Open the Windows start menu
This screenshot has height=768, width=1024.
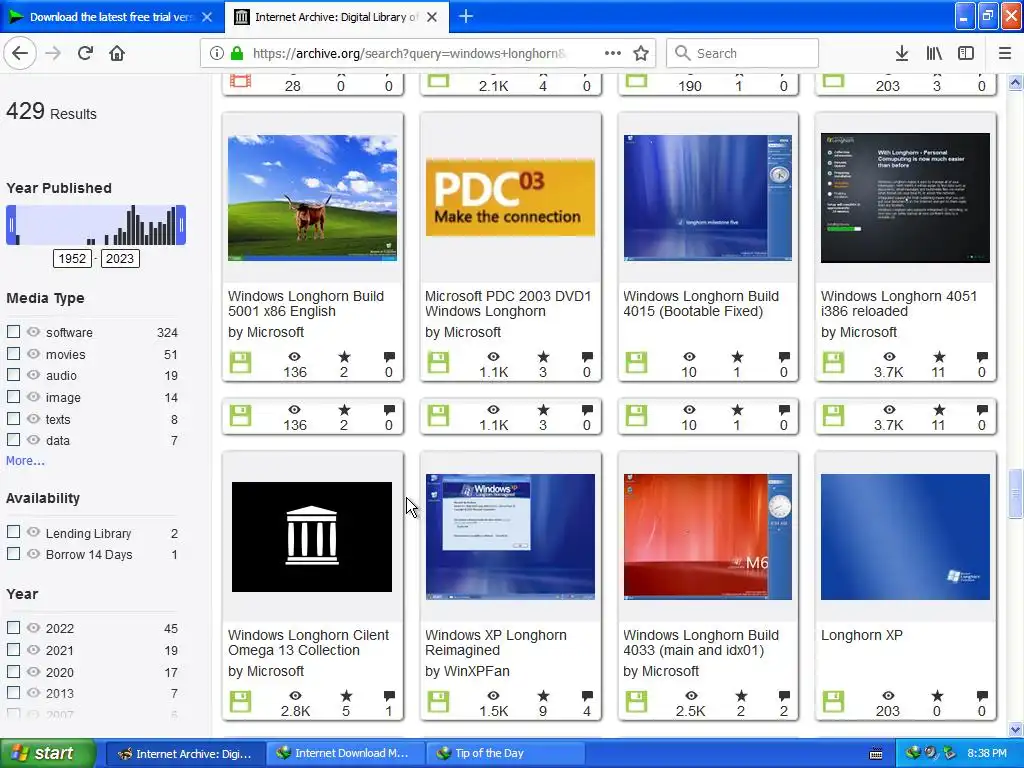(47, 754)
